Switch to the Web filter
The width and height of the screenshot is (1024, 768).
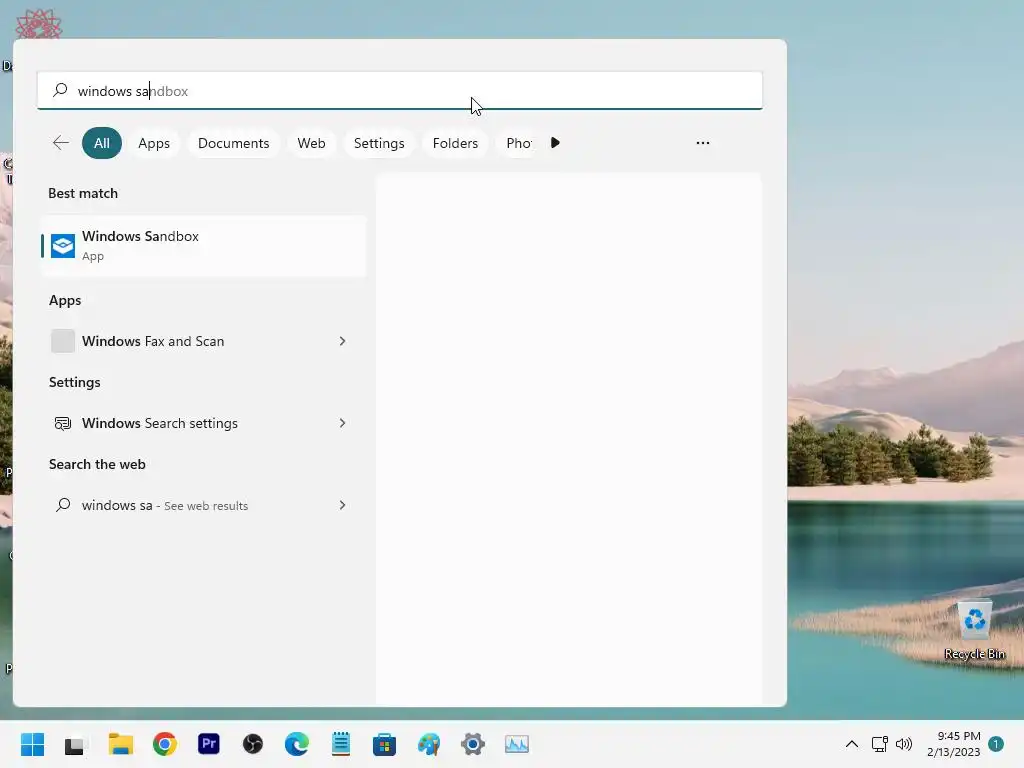coord(312,143)
